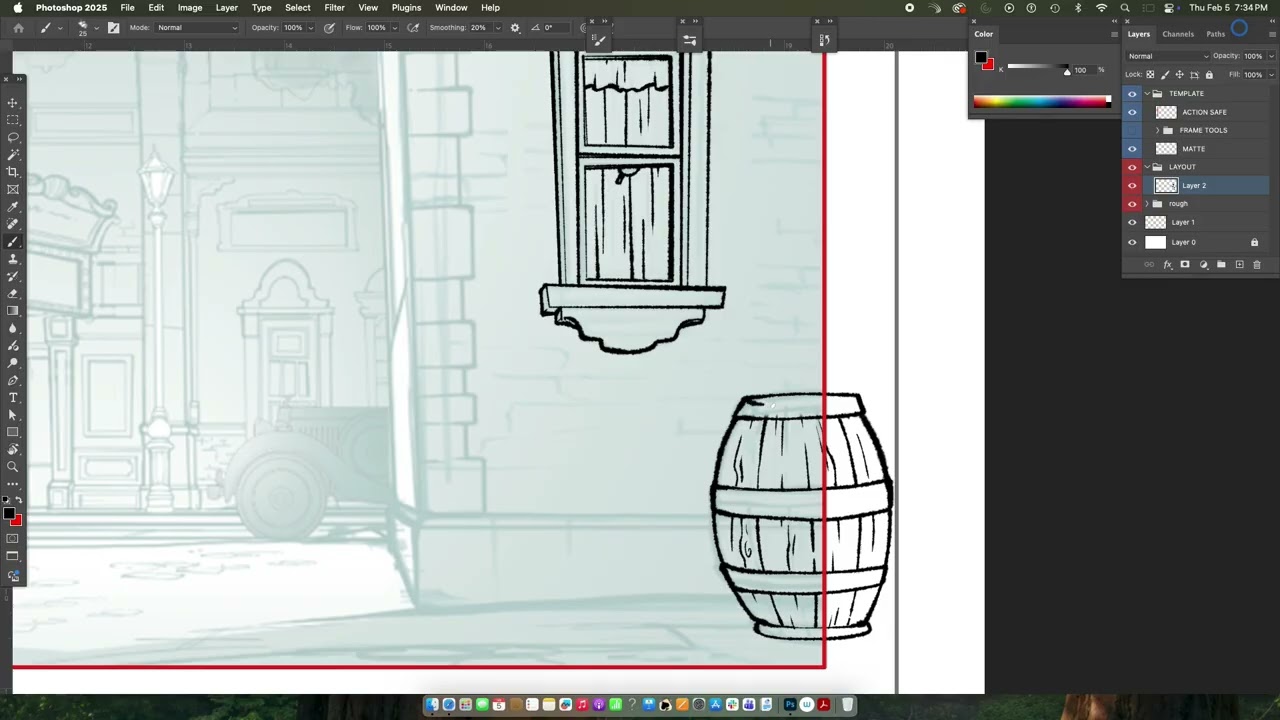
Task: Open layer Opacity dropdown arrow
Action: [1271, 56]
